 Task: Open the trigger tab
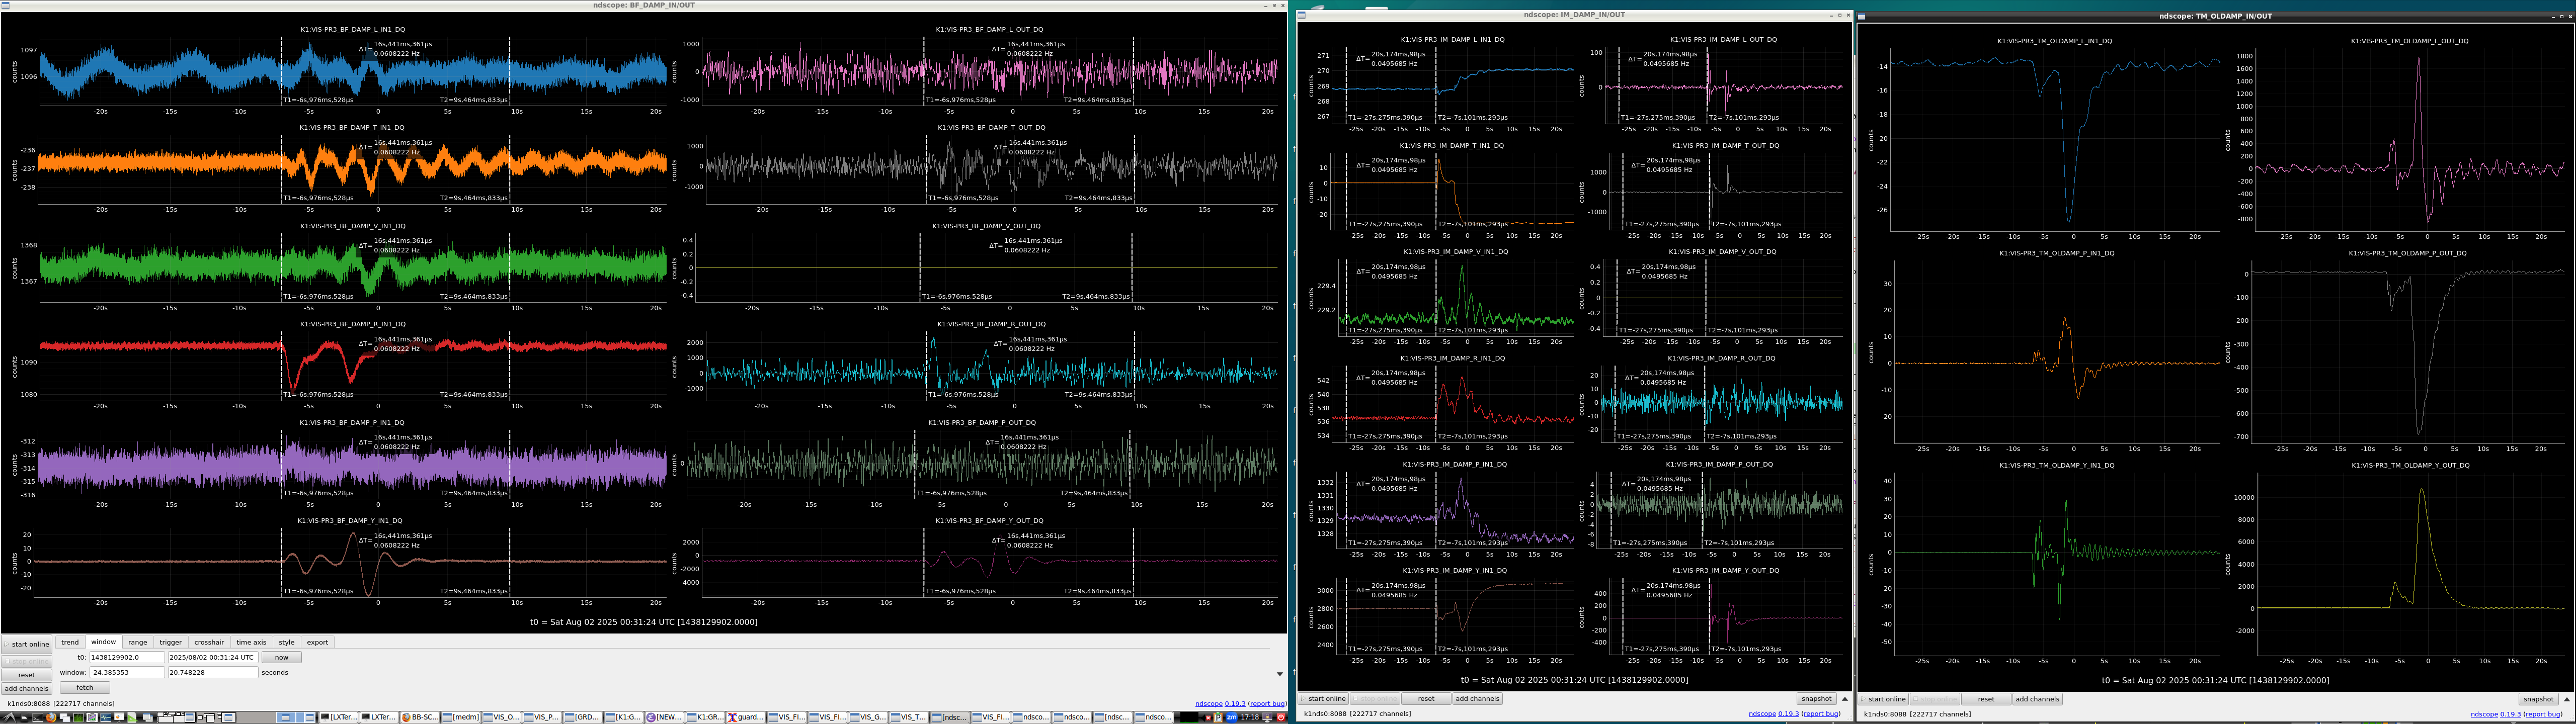(x=170, y=642)
